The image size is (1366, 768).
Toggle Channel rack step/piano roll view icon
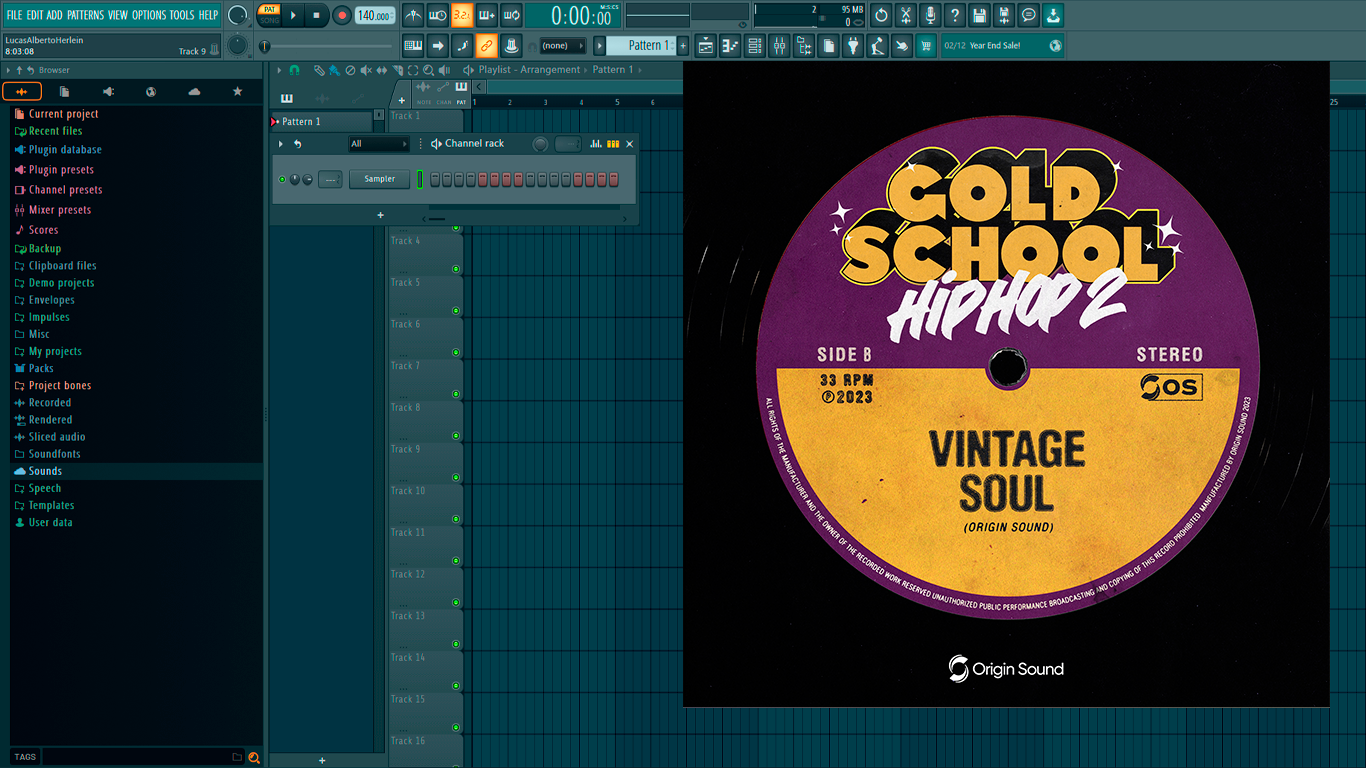tap(613, 144)
